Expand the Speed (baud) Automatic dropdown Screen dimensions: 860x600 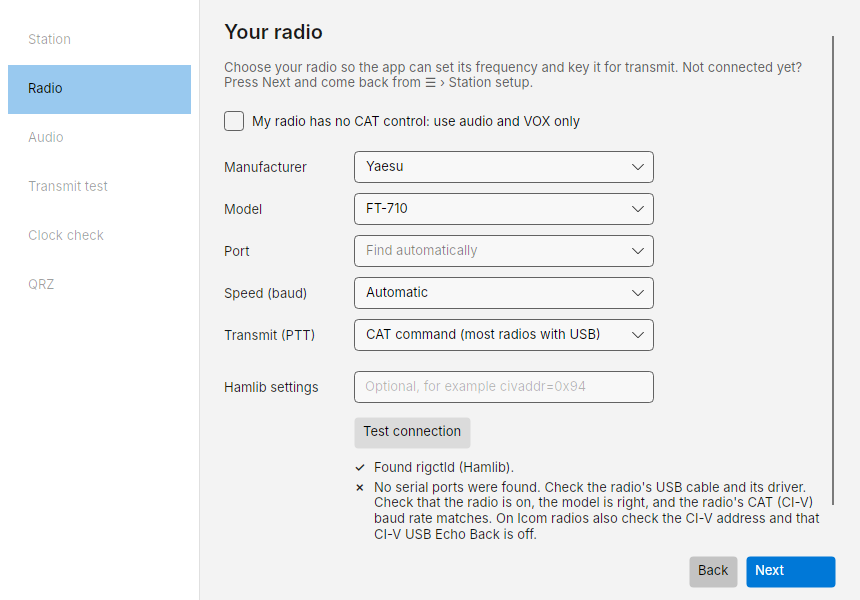click(503, 293)
